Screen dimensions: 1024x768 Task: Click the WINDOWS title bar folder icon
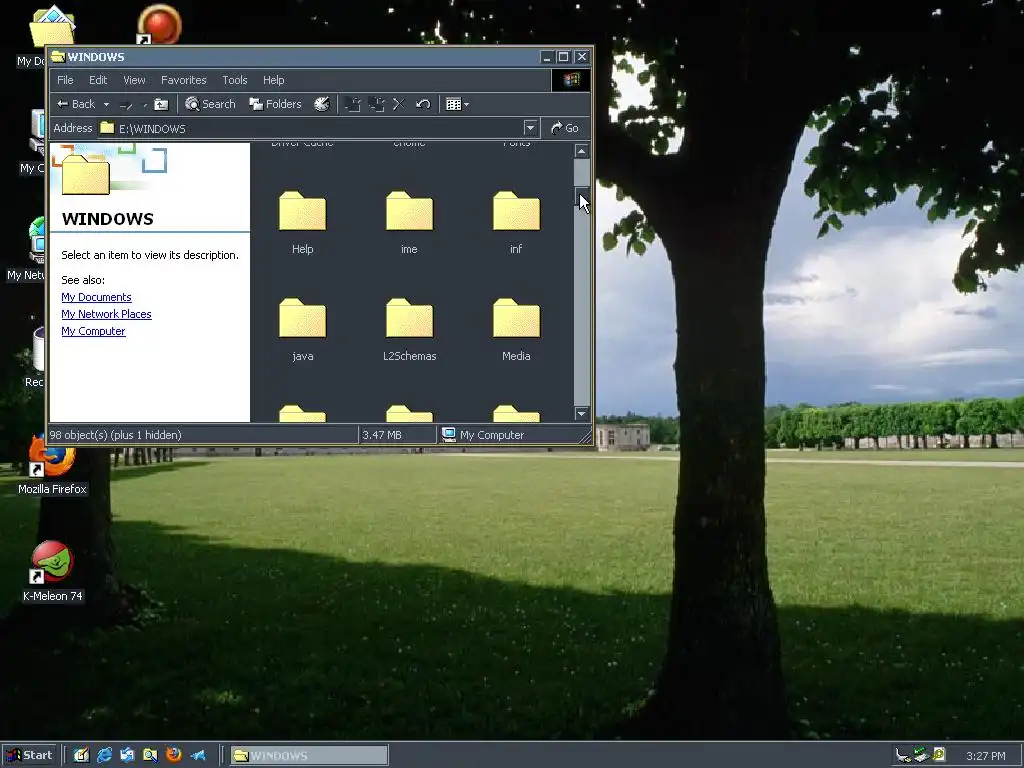click(x=58, y=57)
